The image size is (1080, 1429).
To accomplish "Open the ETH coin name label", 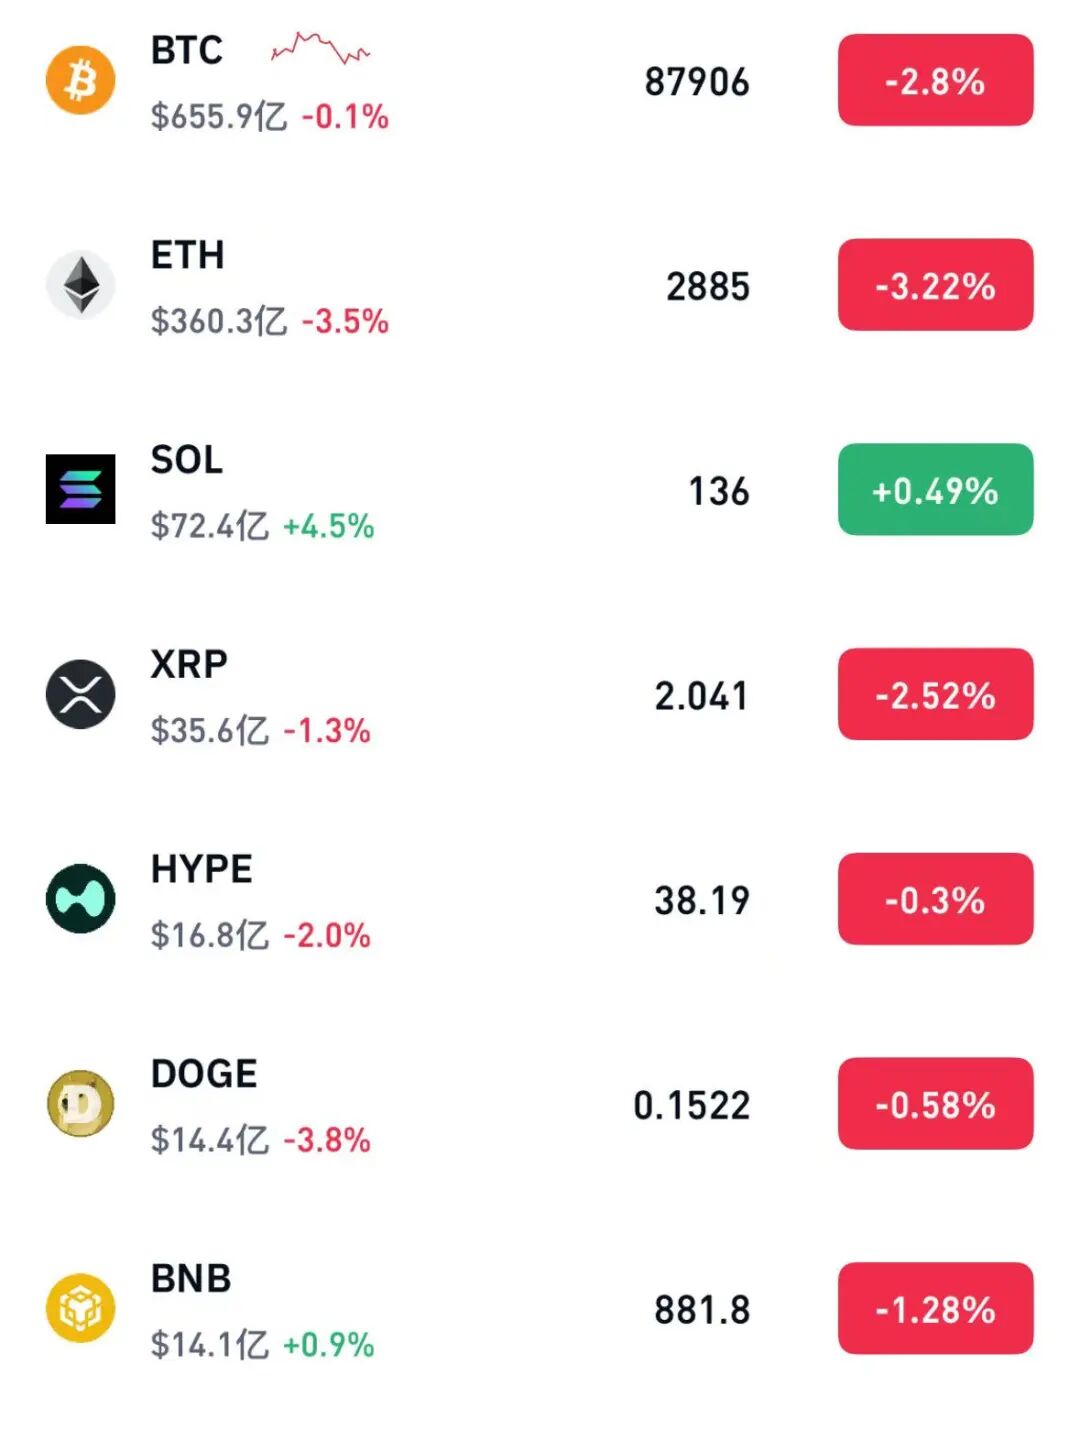I will pos(187,255).
